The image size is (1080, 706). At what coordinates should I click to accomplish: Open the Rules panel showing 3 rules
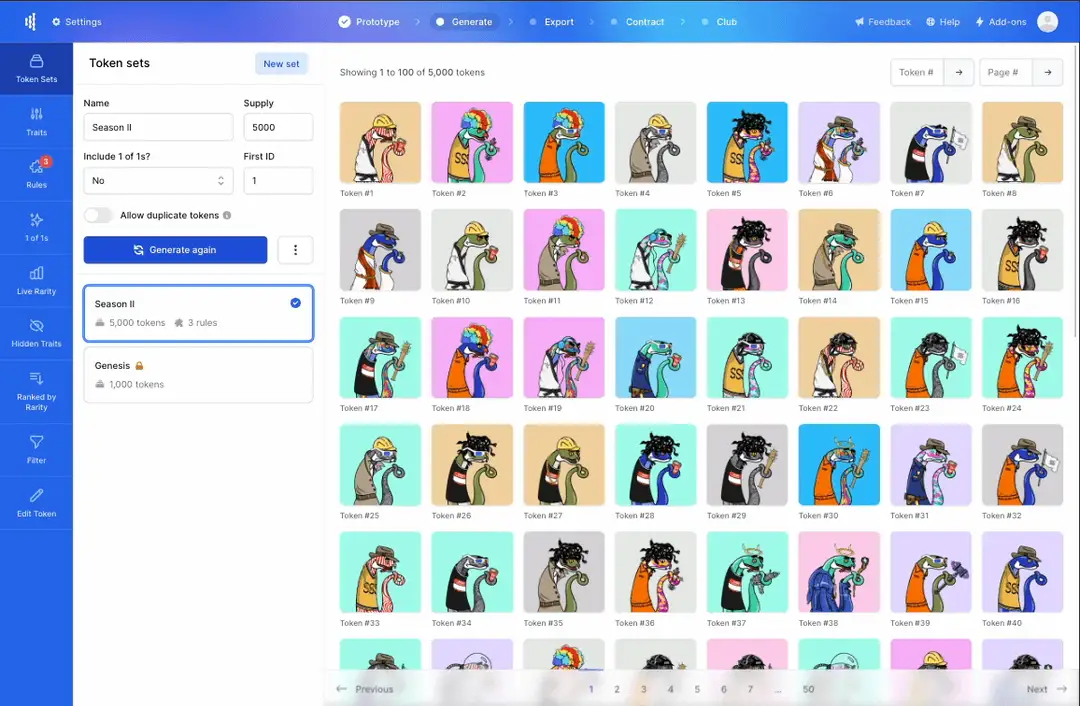(x=36, y=170)
